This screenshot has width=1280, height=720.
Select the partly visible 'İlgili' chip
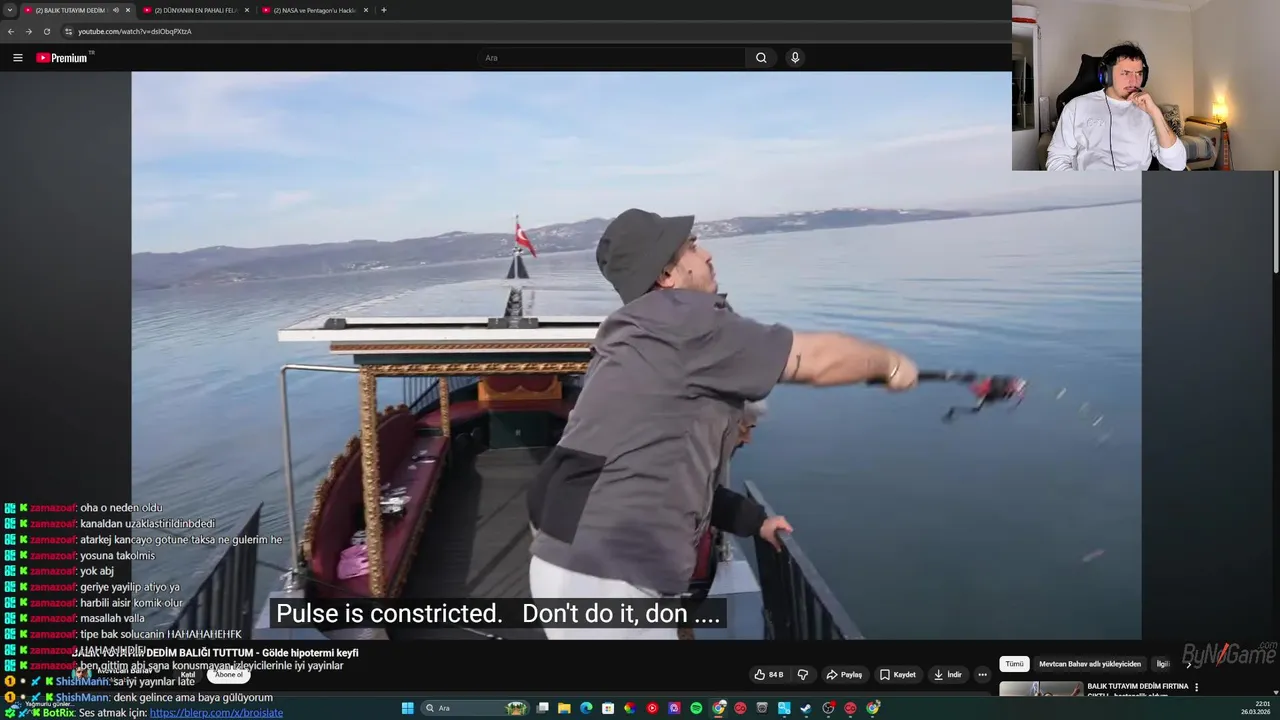(1163, 664)
